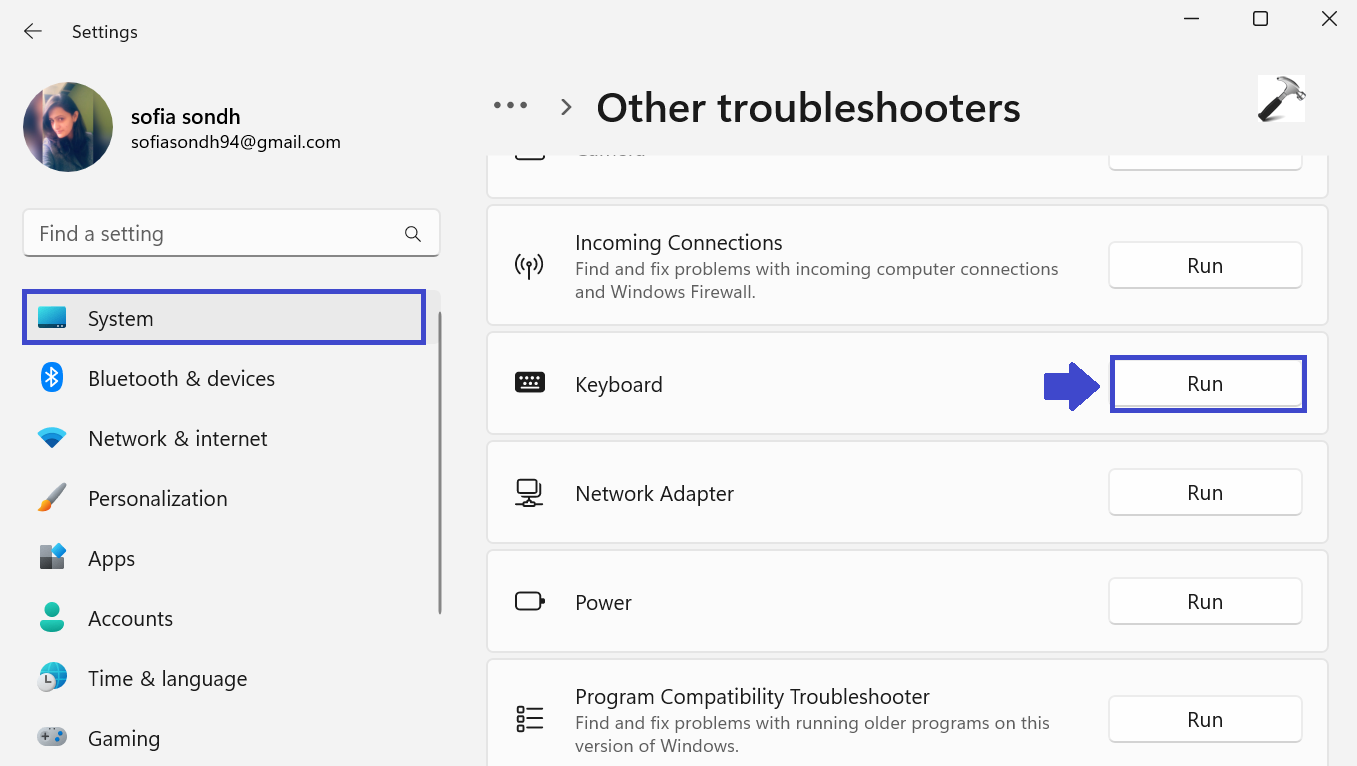Run the Keyboard troubleshooter

1205,384
